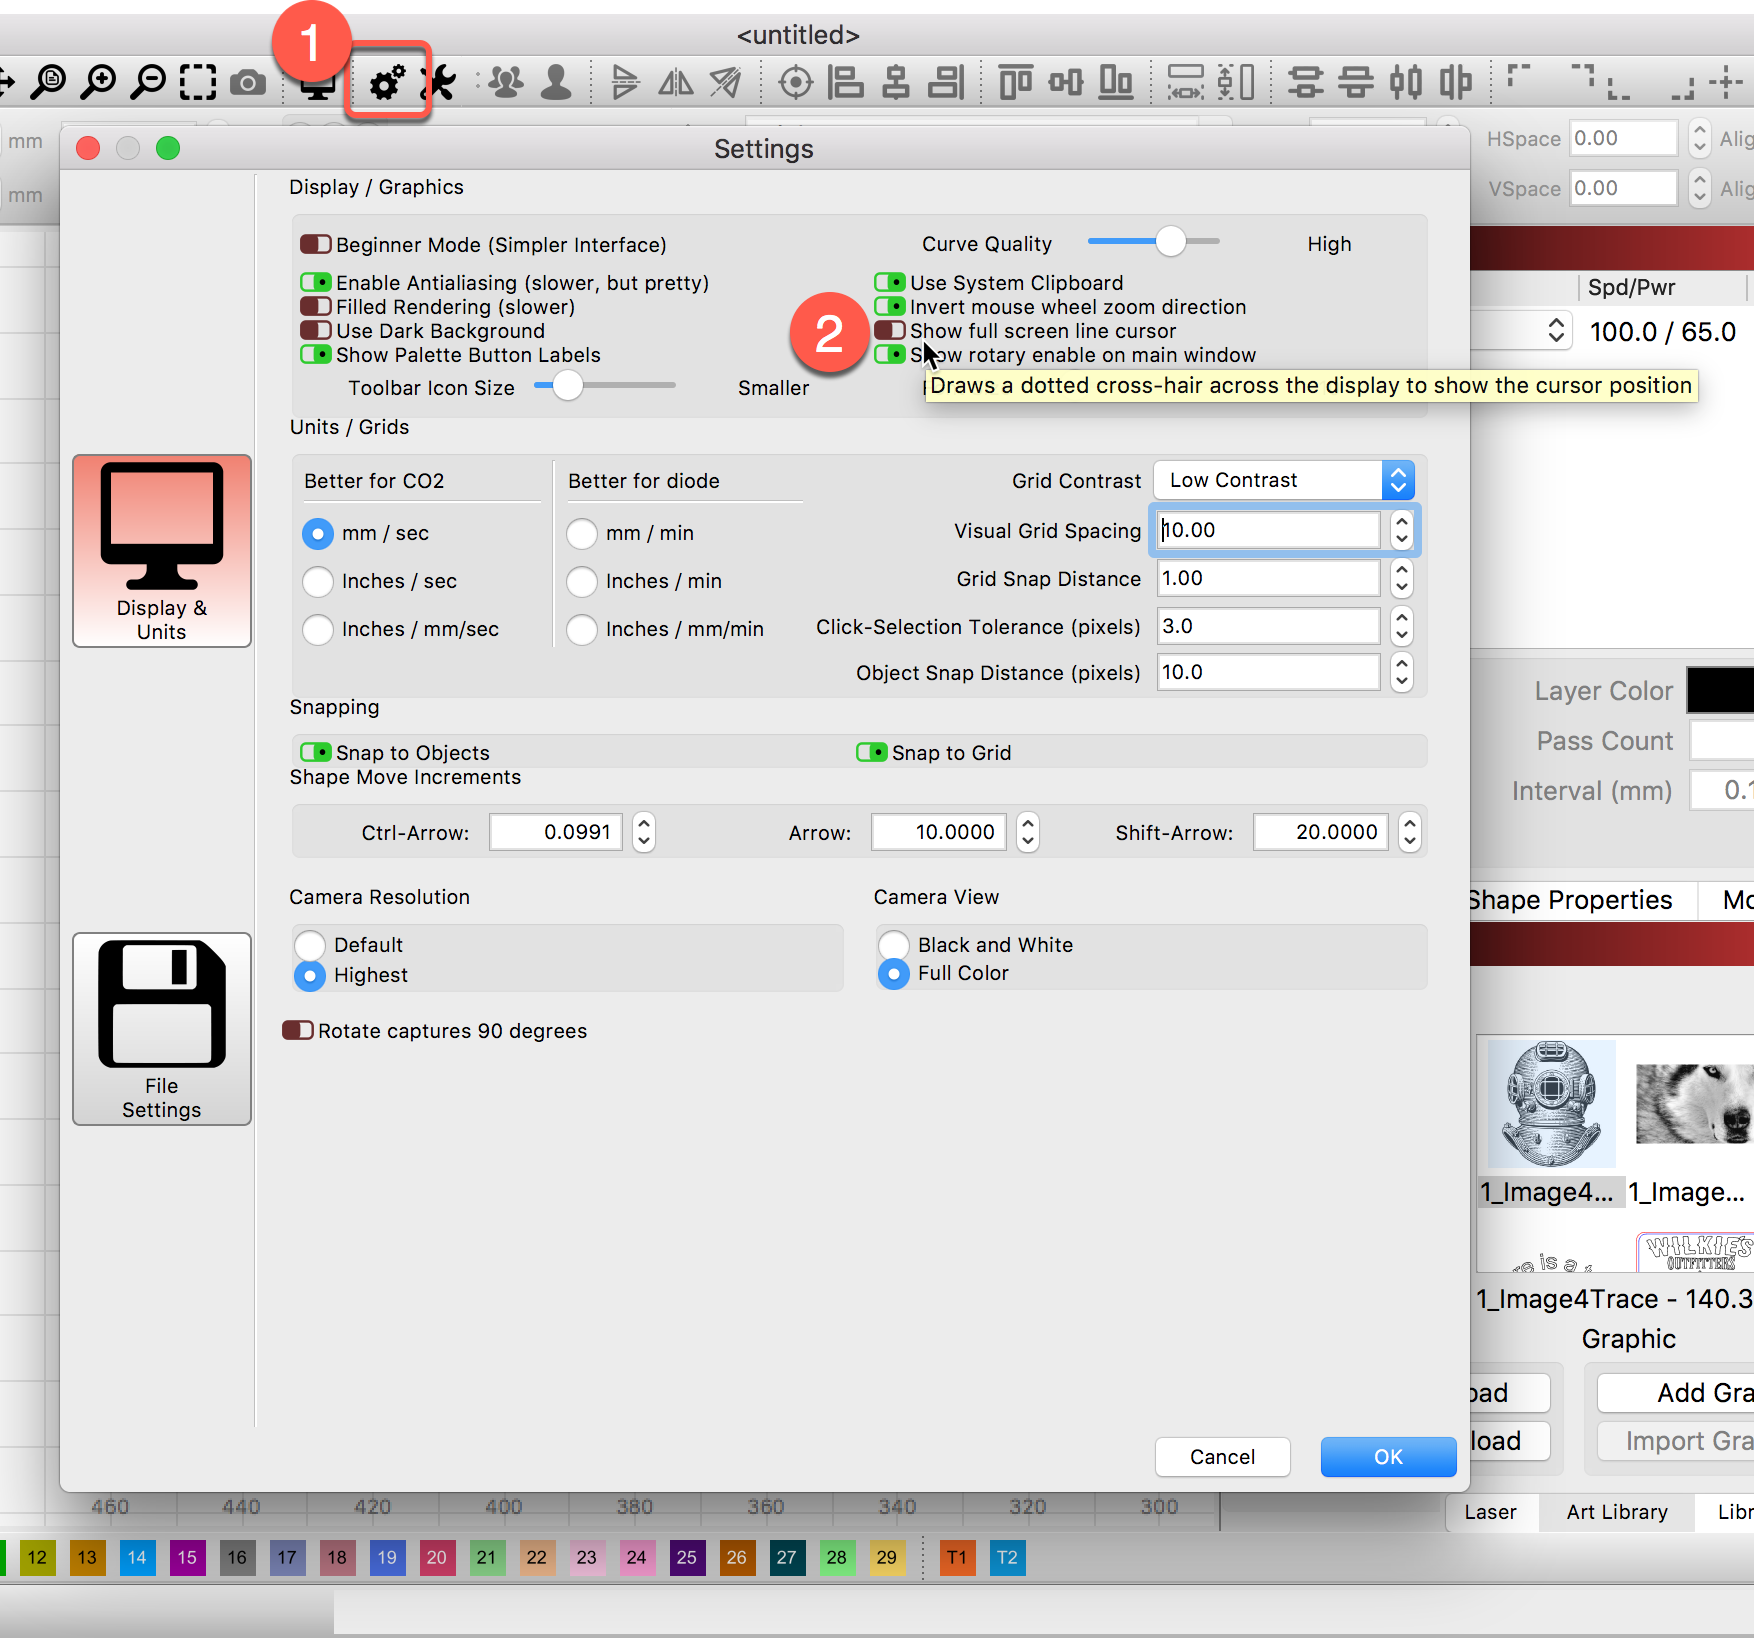This screenshot has height=1638, width=1754.
Task: Click OK to confirm settings
Action: point(1388,1457)
